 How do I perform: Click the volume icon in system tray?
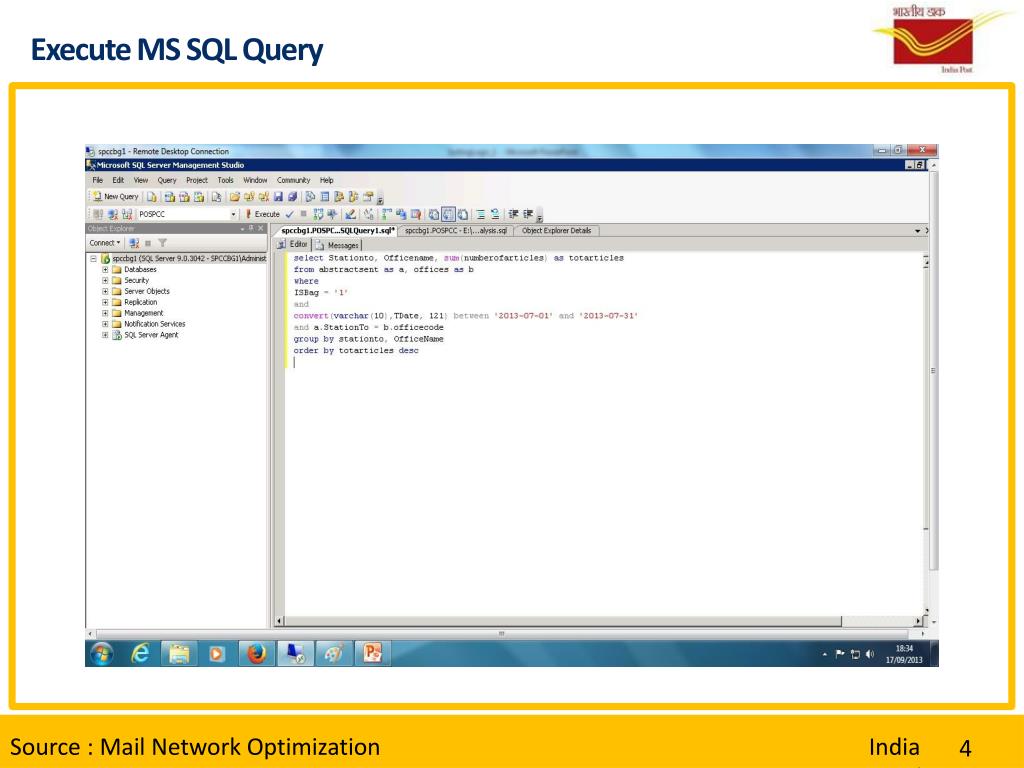[870, 654]
